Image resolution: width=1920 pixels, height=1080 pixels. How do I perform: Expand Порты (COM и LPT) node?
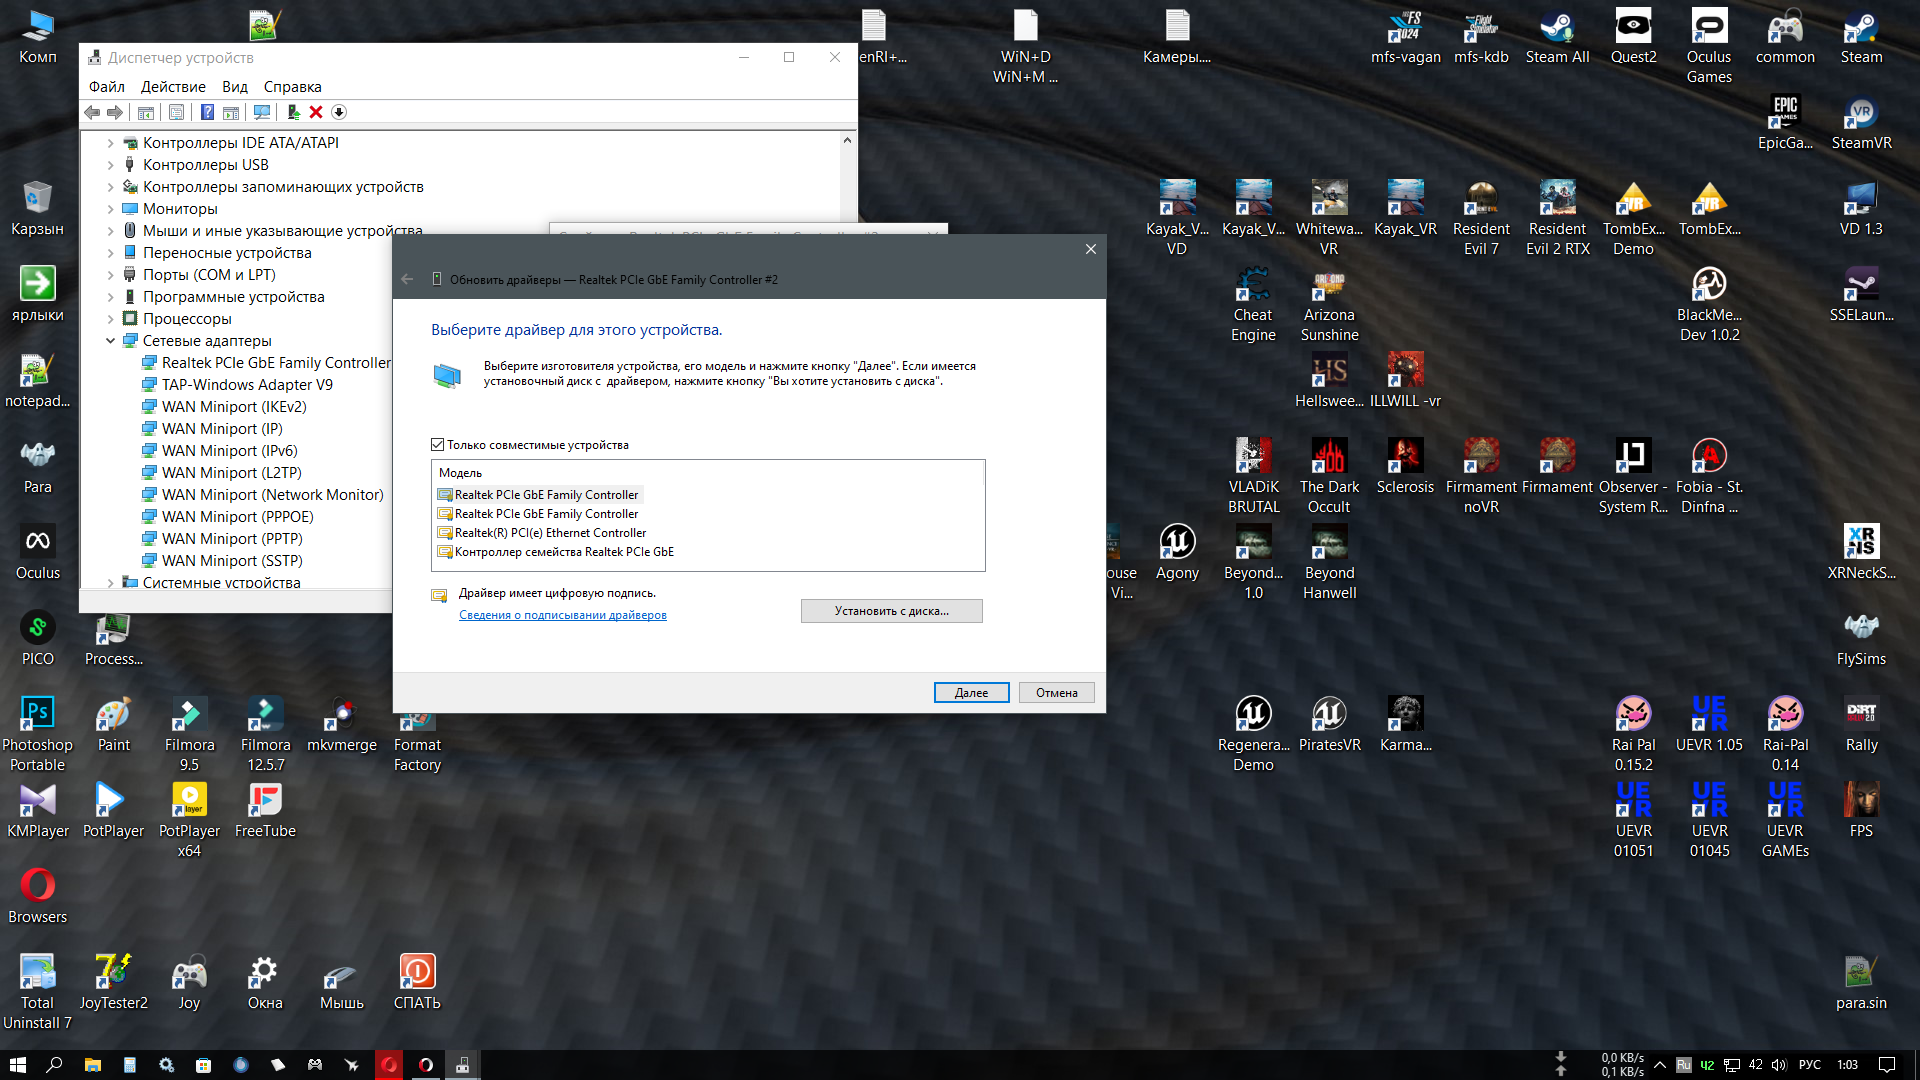tap(110, 275)
